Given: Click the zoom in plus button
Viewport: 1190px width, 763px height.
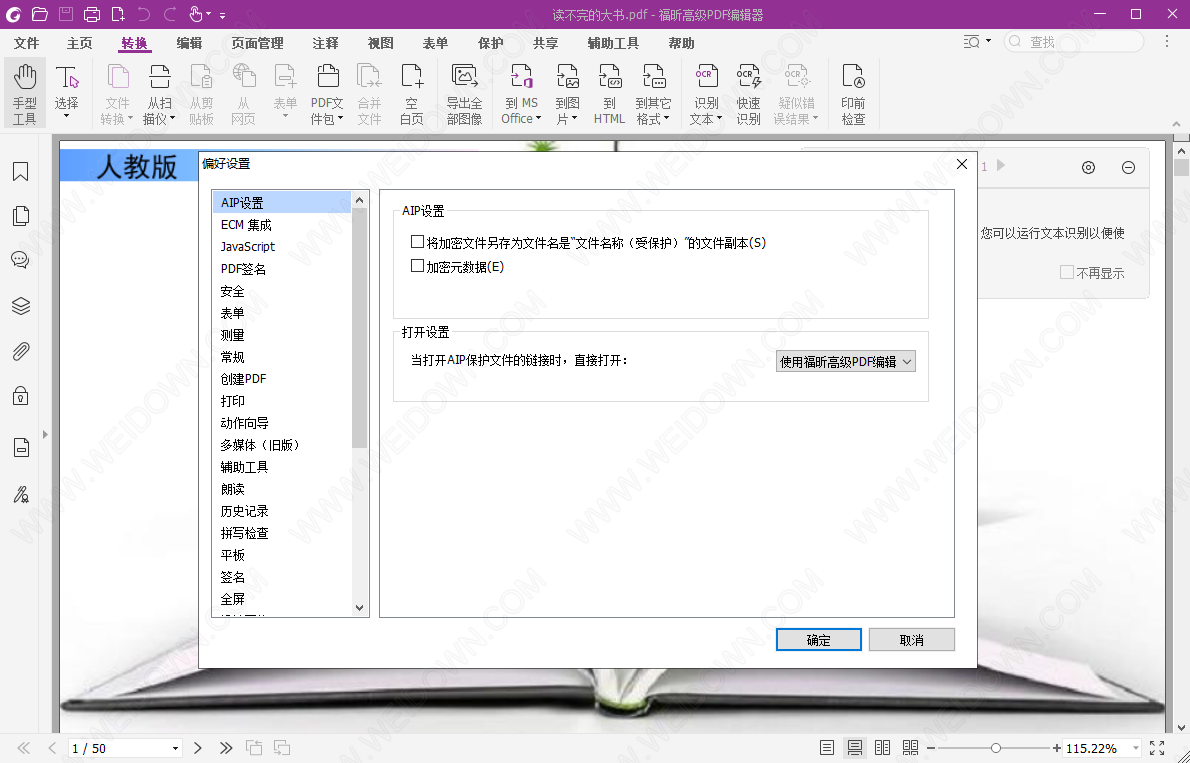Looking at the screenshot, I should tap(1056, 748).
